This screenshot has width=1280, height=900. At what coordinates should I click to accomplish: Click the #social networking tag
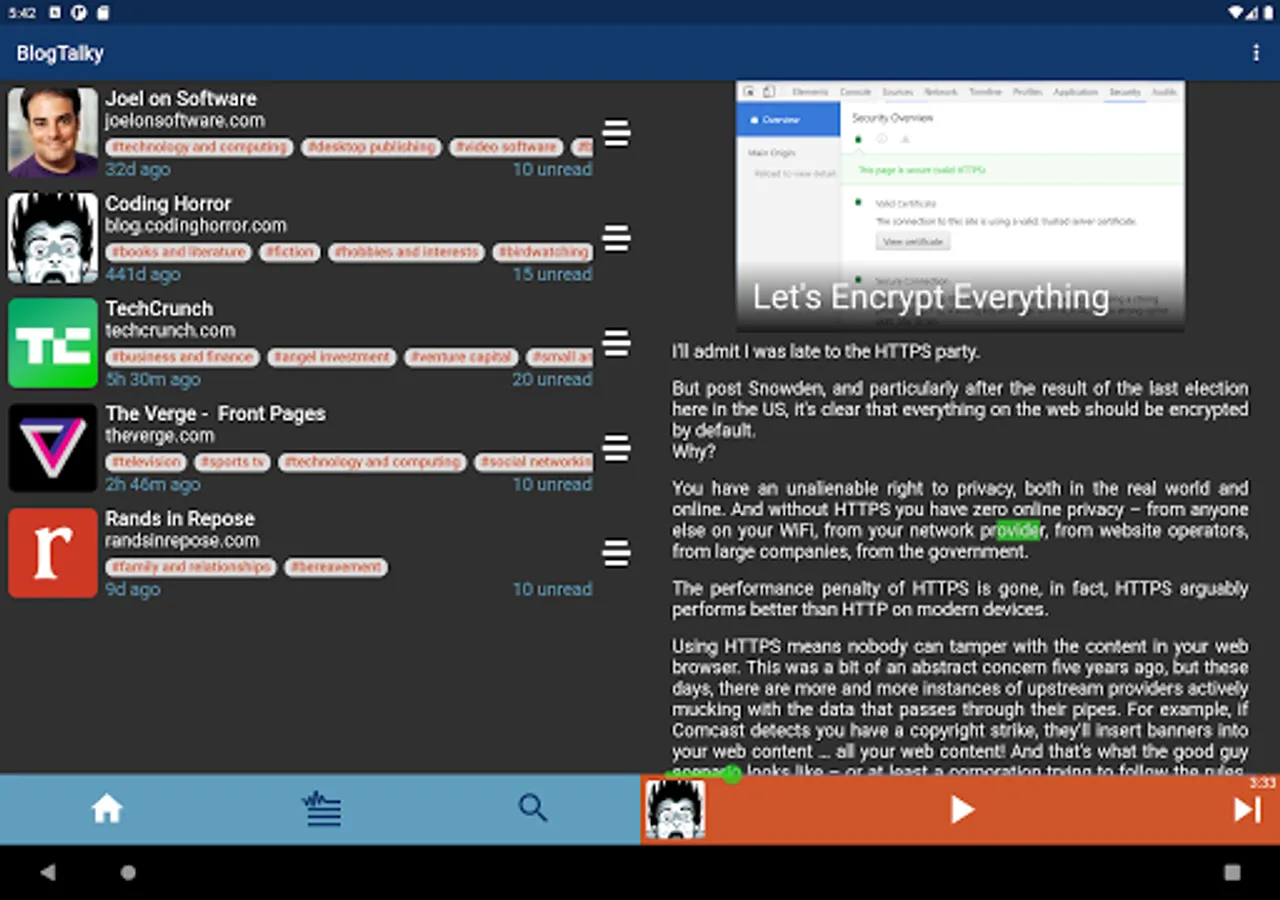(534, 462)
